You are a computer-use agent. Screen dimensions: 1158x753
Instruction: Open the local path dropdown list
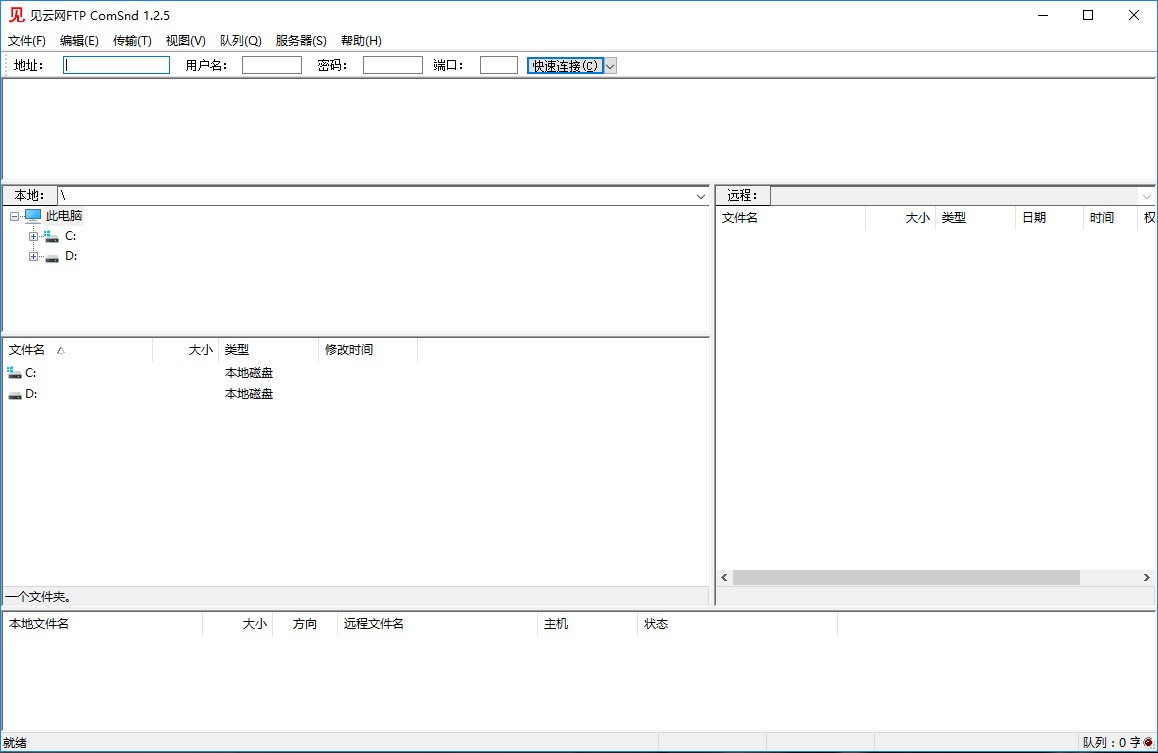701,196
